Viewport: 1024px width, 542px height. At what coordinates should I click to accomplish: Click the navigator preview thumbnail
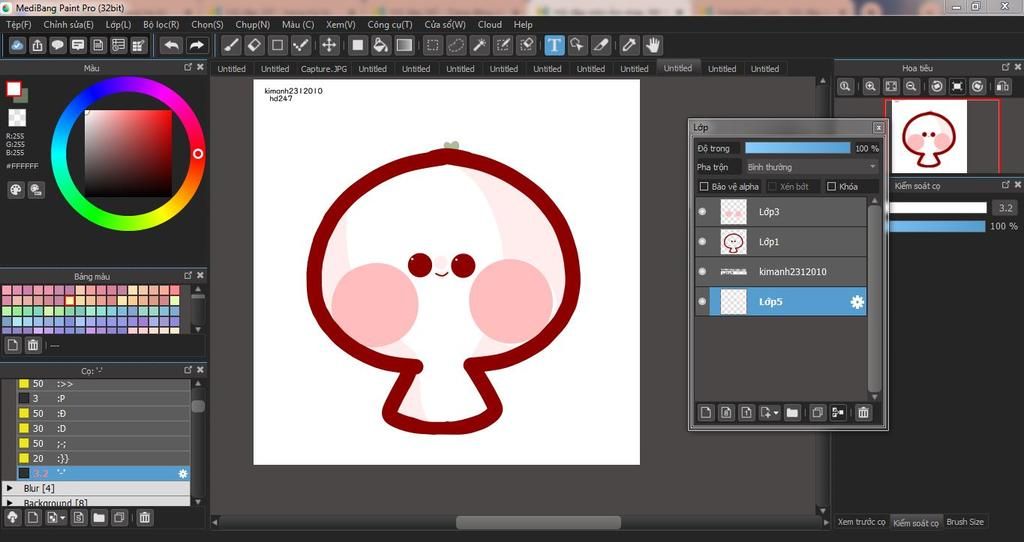pyautogui.click(x=929, y=136)
